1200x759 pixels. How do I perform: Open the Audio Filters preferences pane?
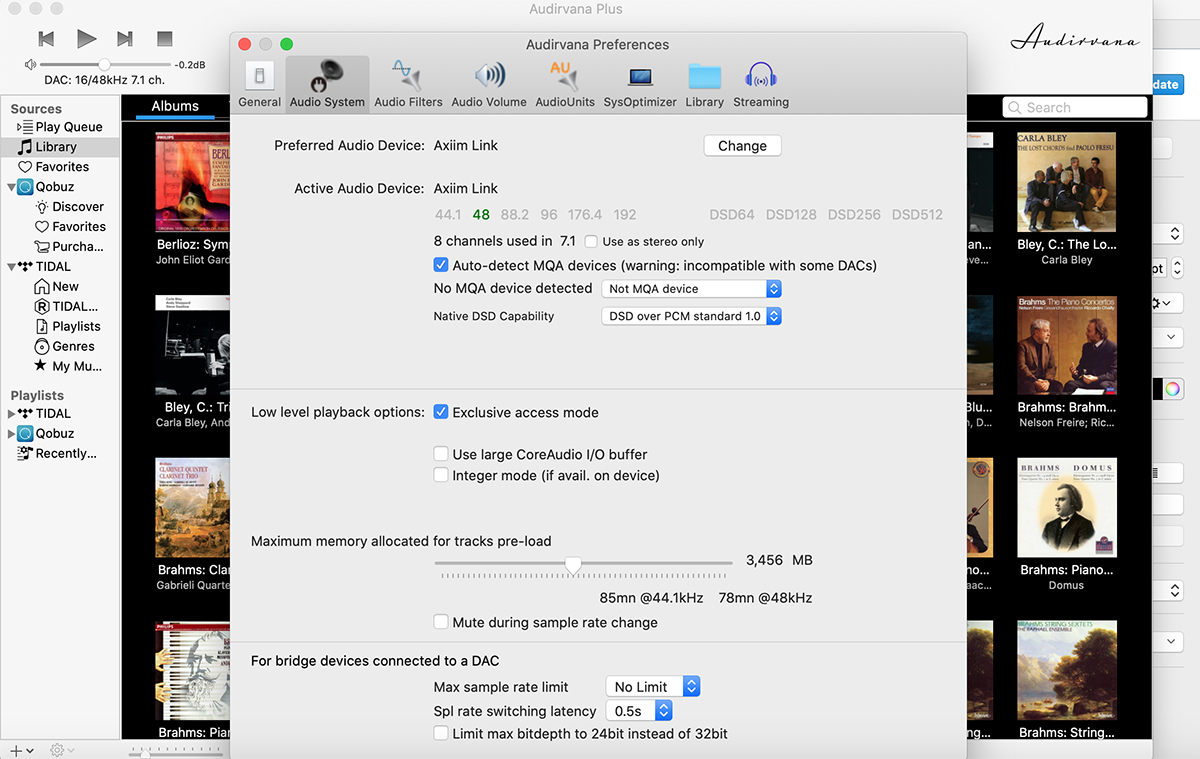pos(408,84)
